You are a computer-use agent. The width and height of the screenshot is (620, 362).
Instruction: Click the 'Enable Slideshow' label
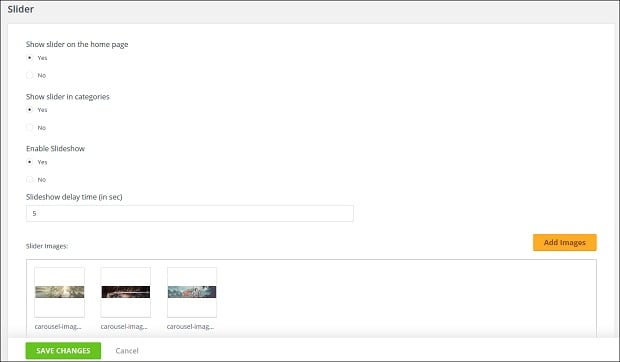tap(55, 149)
